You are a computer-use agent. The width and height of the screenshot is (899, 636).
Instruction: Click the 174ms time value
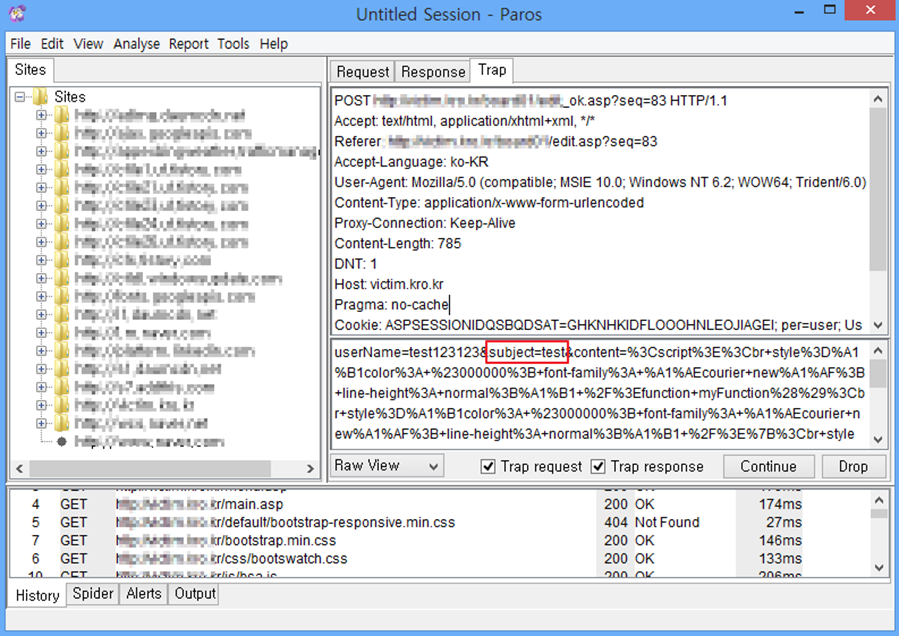780,505
